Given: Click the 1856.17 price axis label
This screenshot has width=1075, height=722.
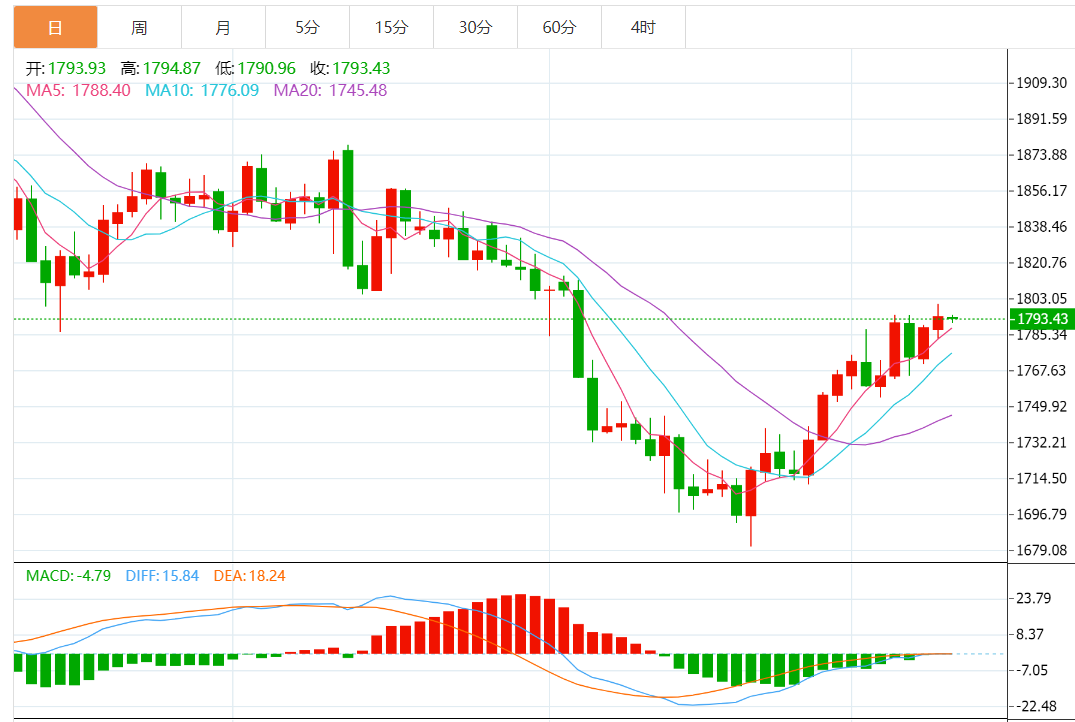Looking at the screenshot, I should tap(1041, 191).
